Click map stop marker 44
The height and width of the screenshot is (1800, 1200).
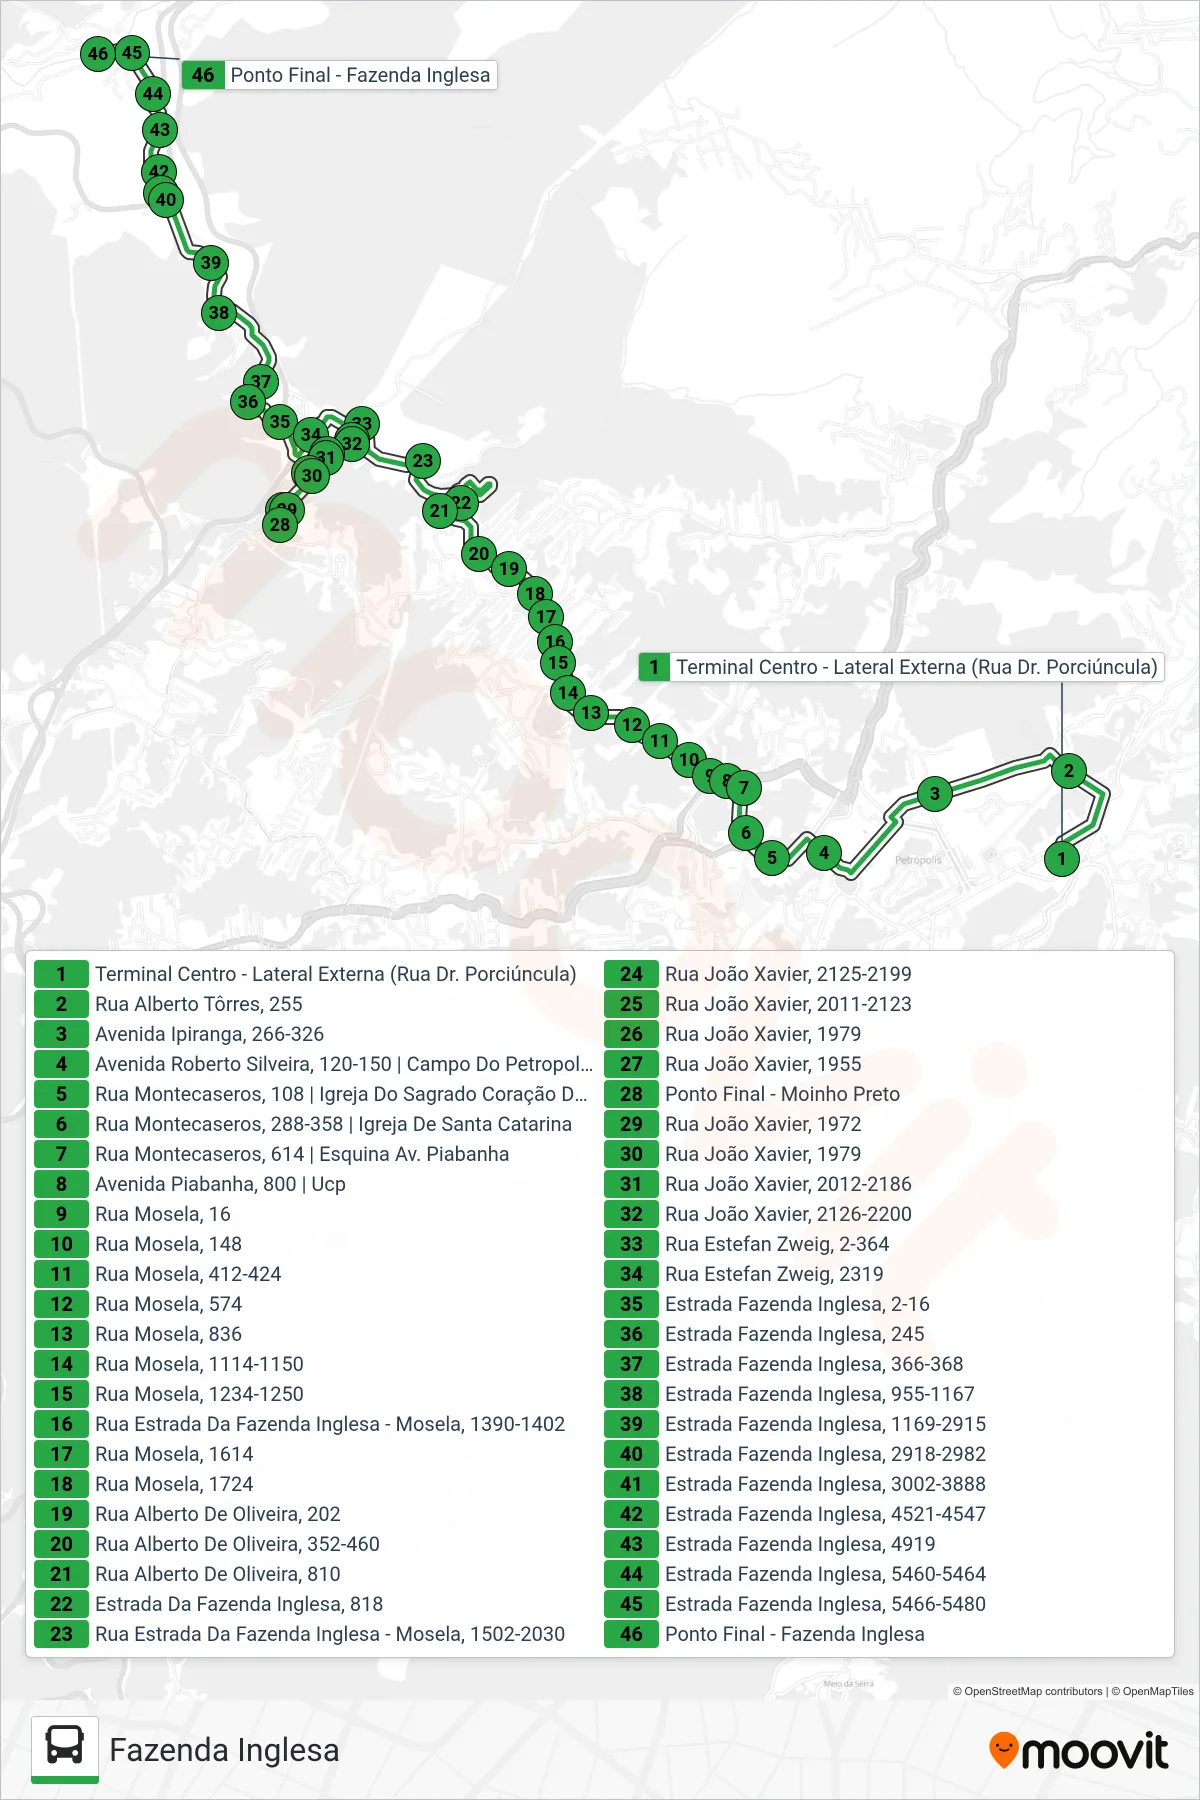pos(153,94)
